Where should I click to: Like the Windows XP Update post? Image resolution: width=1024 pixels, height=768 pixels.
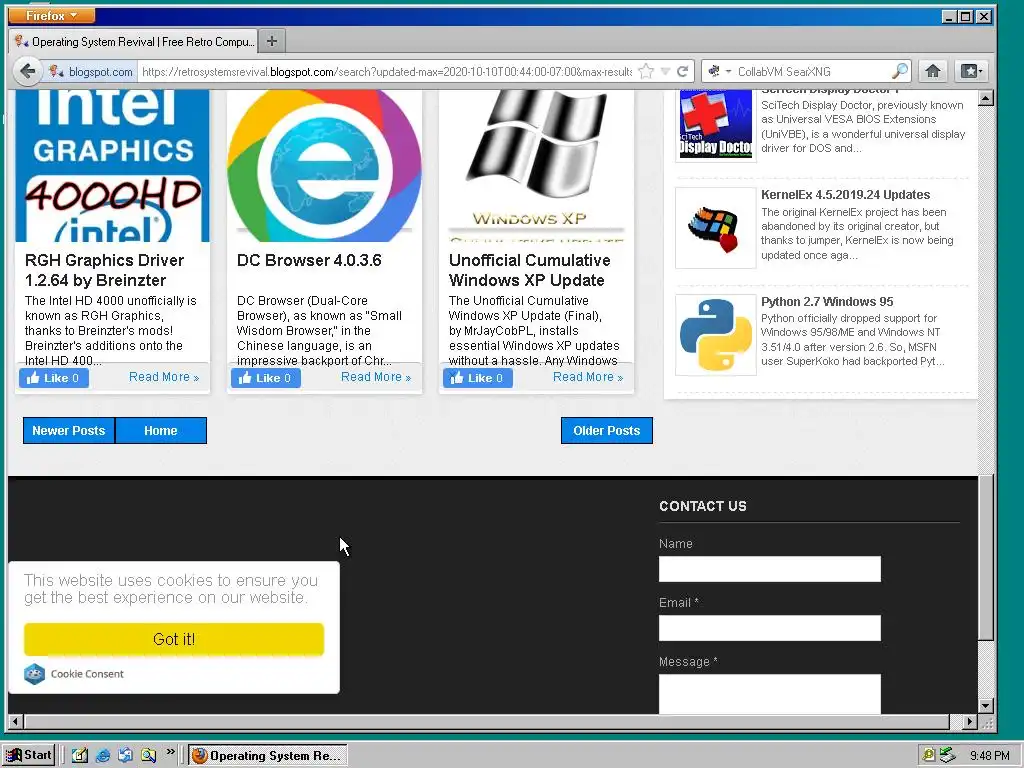pos(477,377)
